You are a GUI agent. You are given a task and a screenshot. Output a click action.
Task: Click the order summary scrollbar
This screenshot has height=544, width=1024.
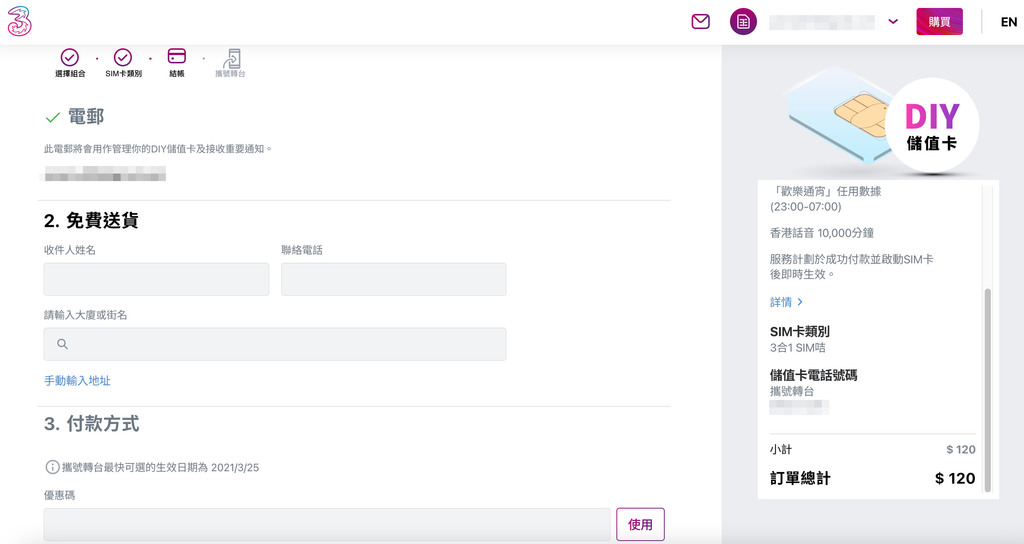(989, 390)
